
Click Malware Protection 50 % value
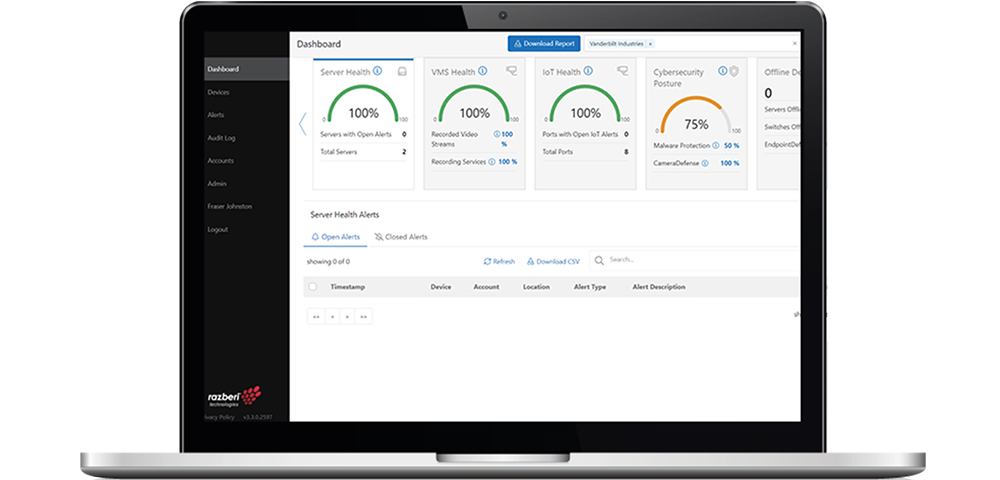(x=732, y=146)
